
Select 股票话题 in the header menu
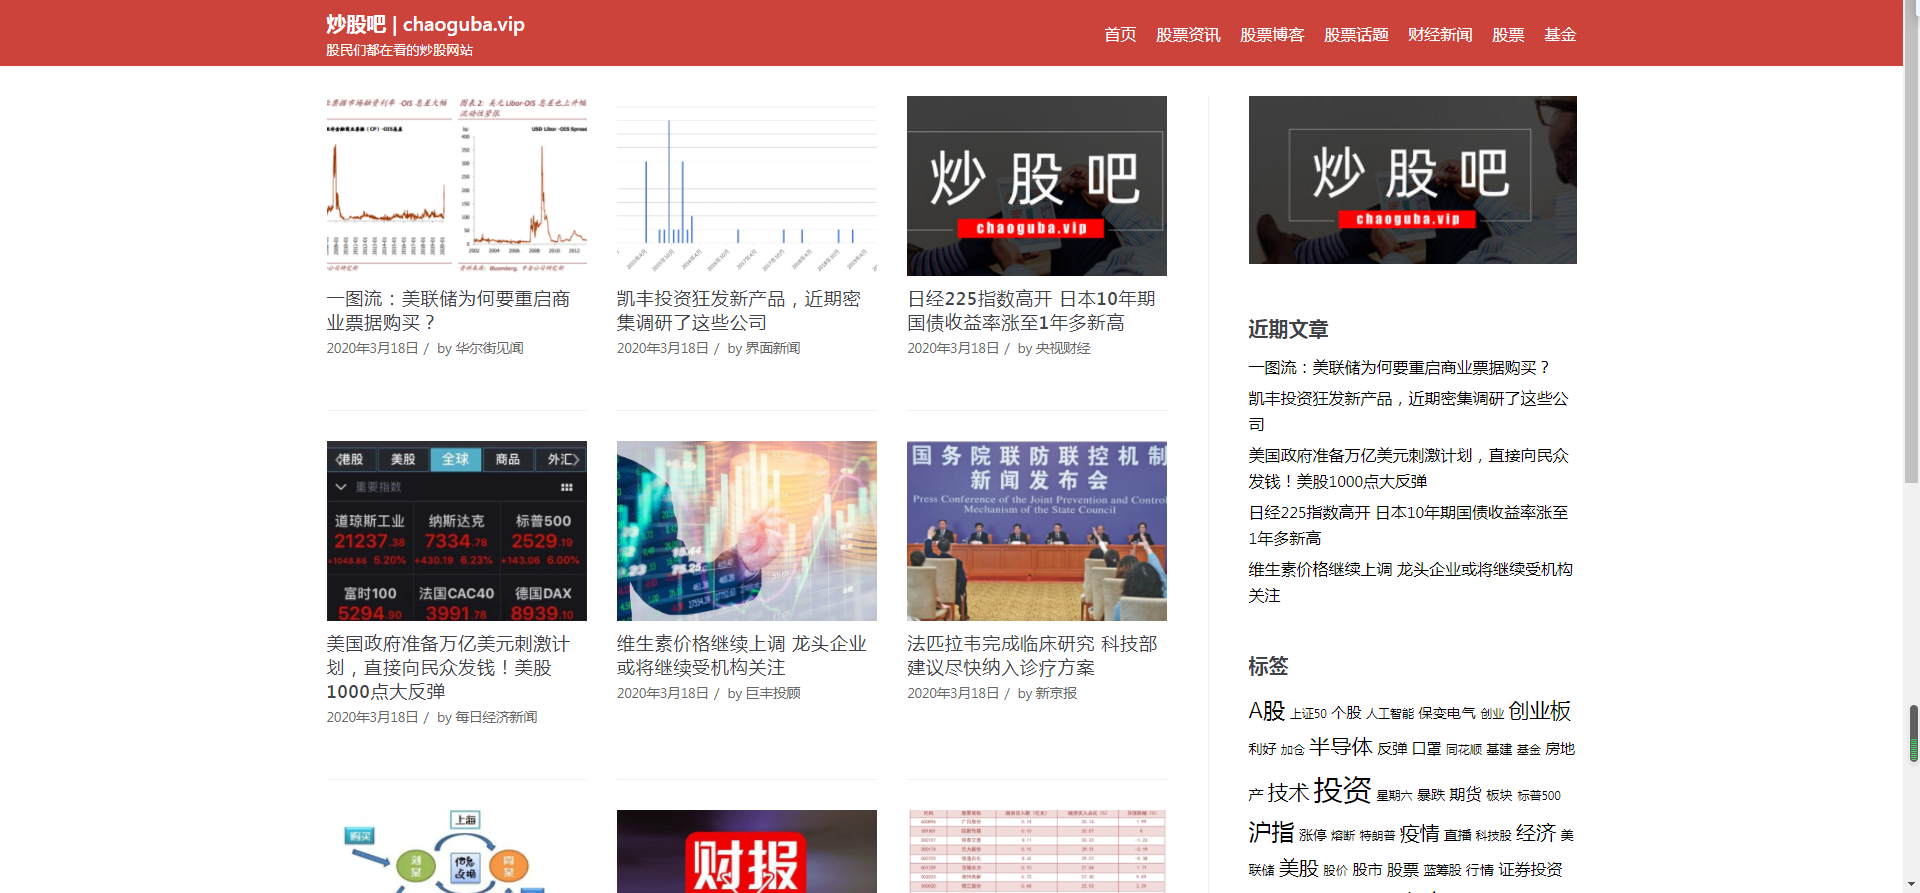tap(1356, 35)
